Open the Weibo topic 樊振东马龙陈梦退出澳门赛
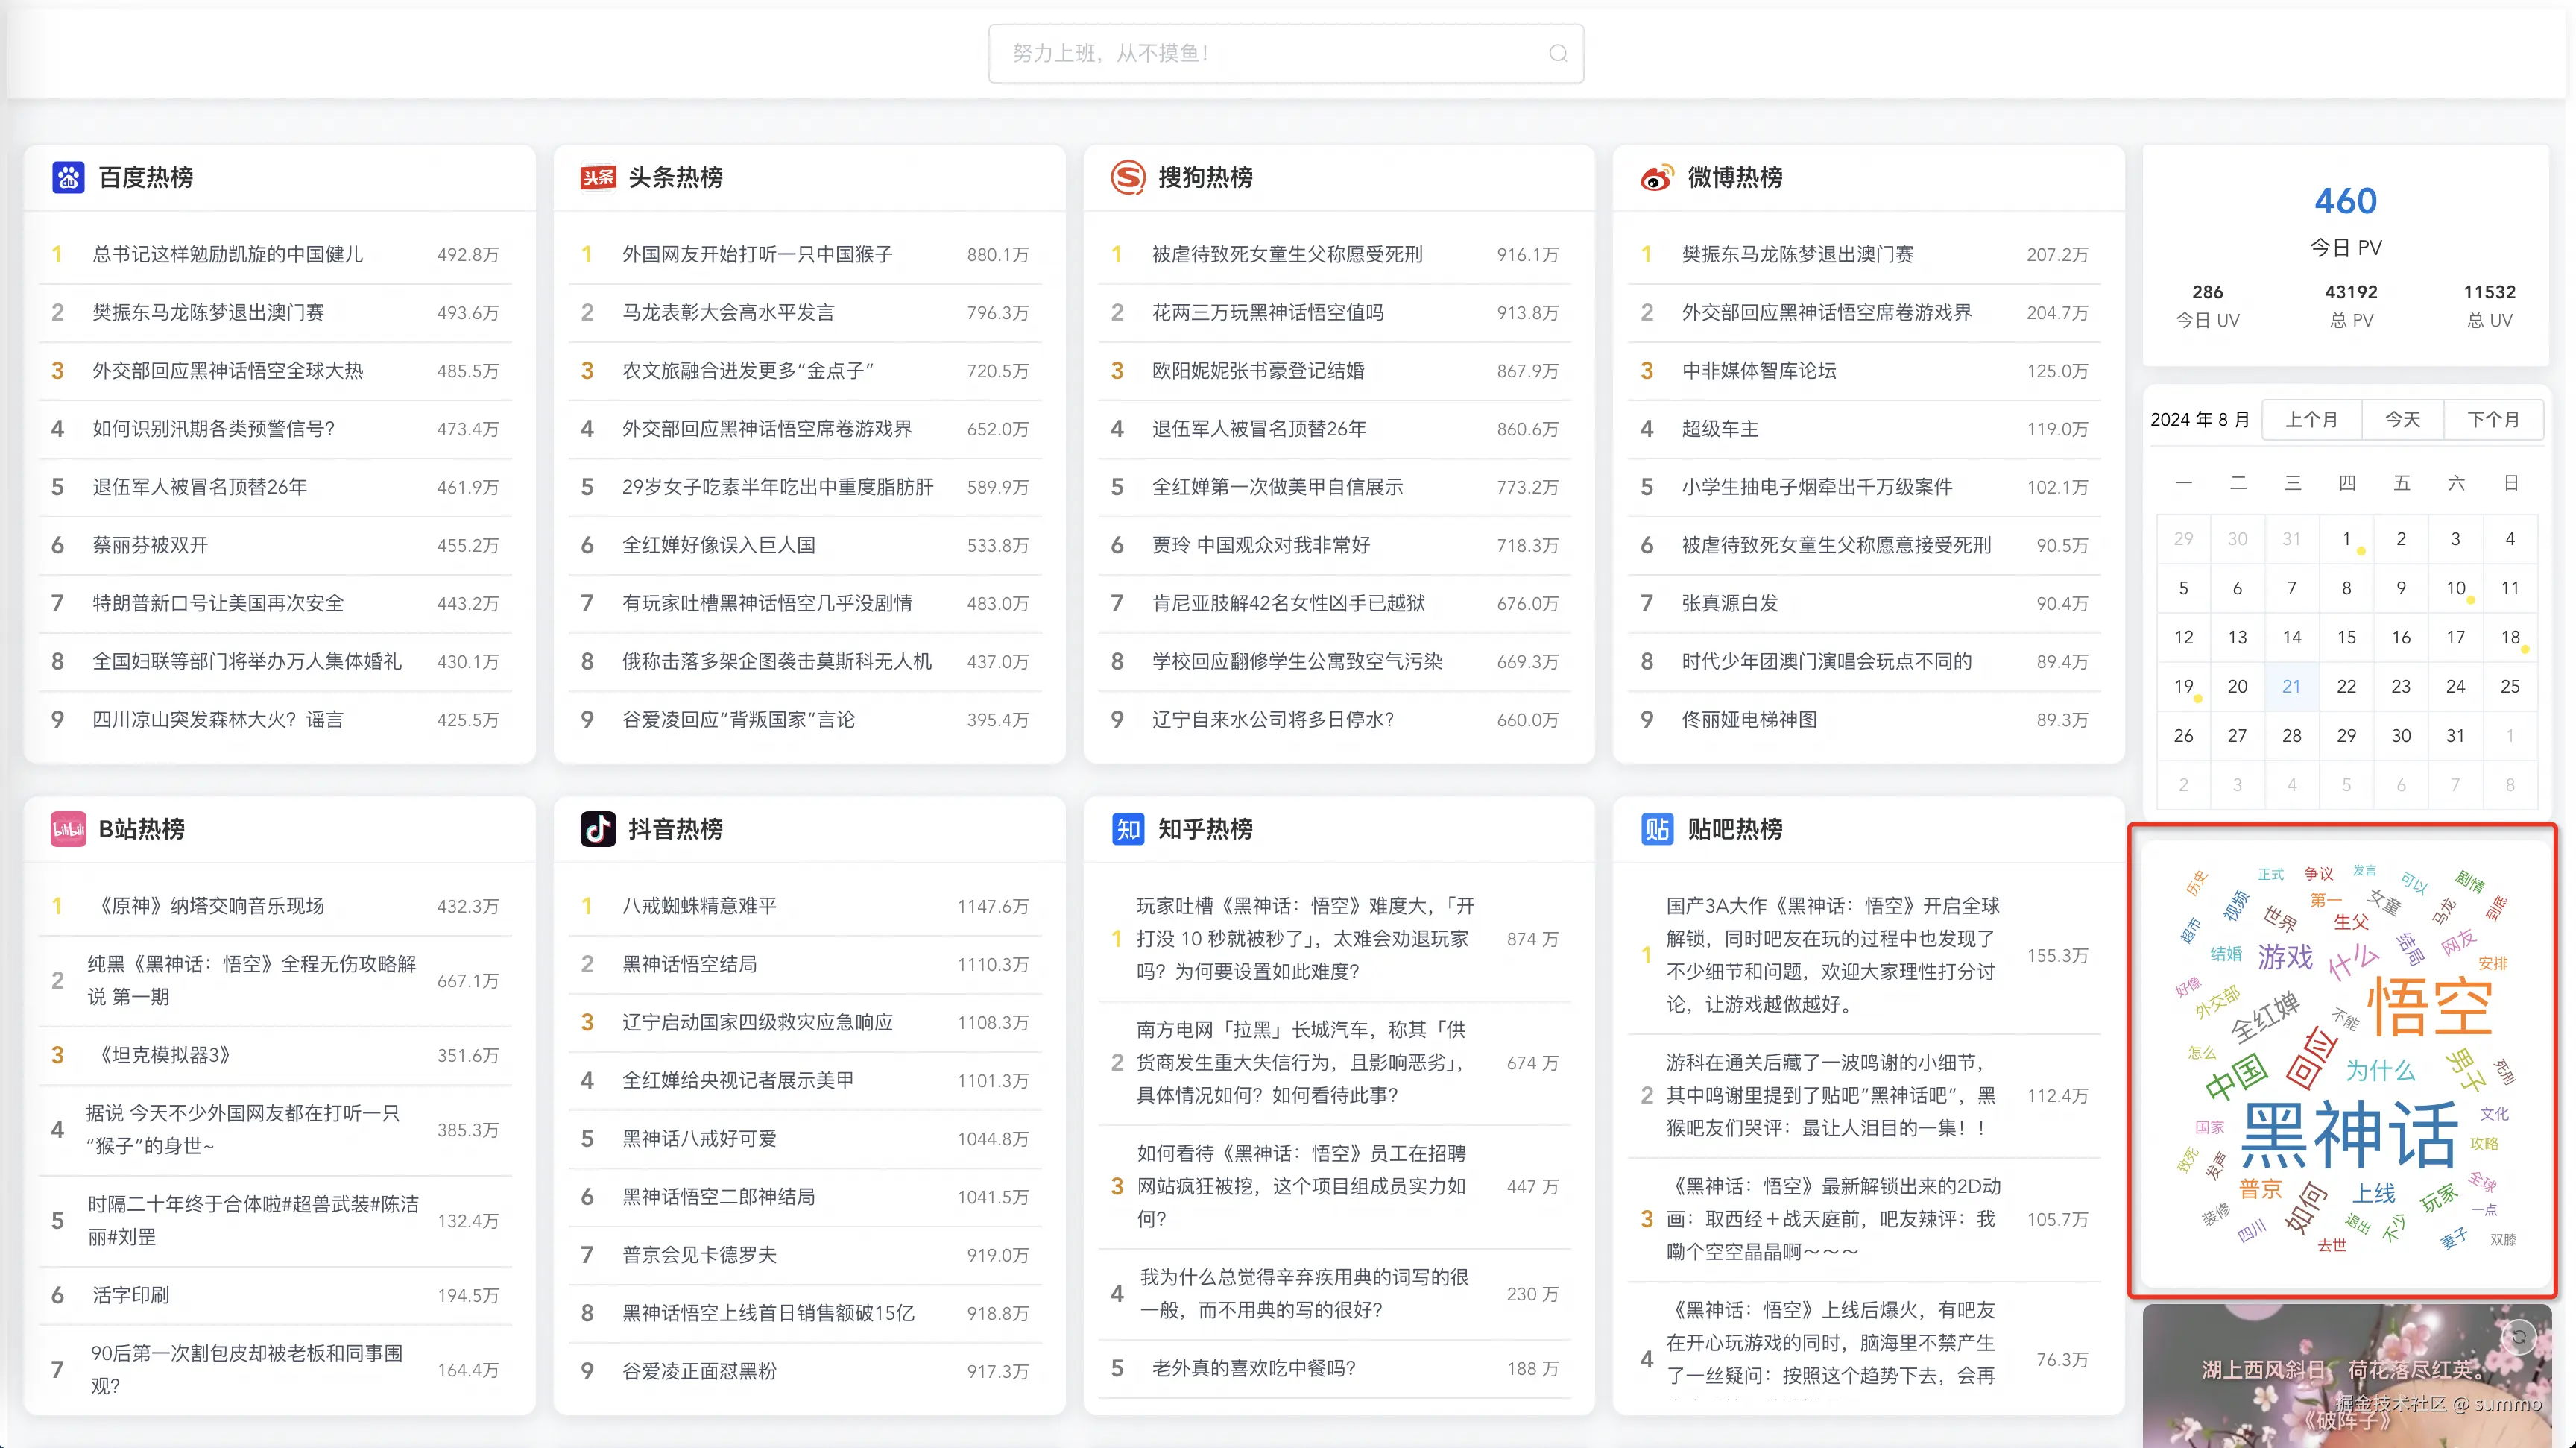Image resolution: width=2576 pixels, height=1448 pixels. pyautogui.click(x=1797, y=253)
